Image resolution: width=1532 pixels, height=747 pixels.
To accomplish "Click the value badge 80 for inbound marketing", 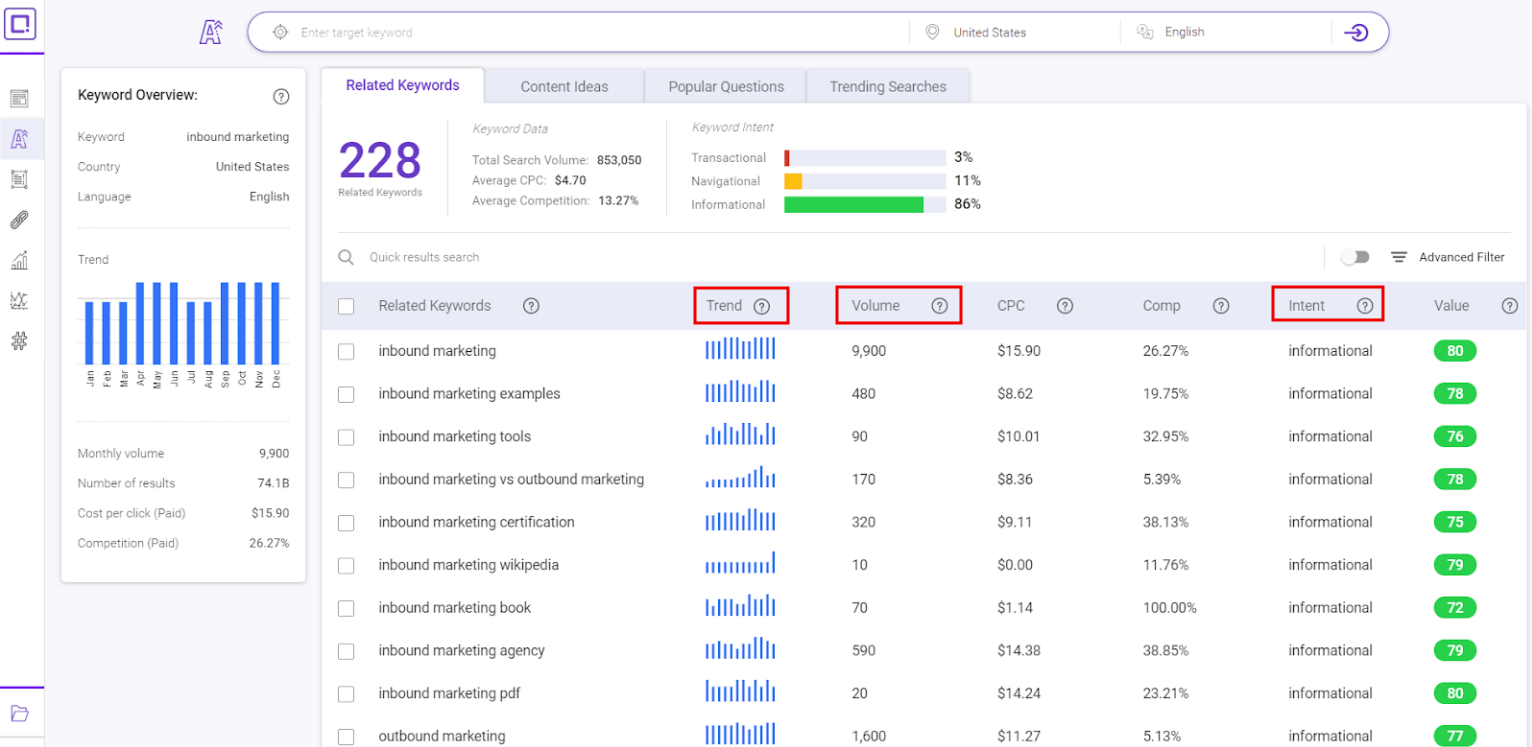I will click(1455, 351).
